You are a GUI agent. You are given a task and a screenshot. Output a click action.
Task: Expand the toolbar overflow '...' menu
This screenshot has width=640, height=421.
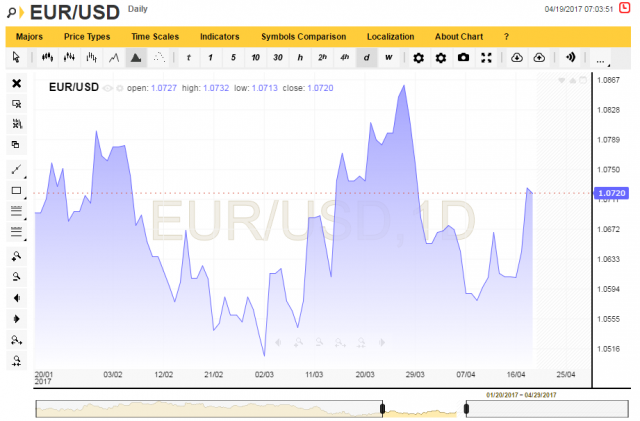[600, 59]
